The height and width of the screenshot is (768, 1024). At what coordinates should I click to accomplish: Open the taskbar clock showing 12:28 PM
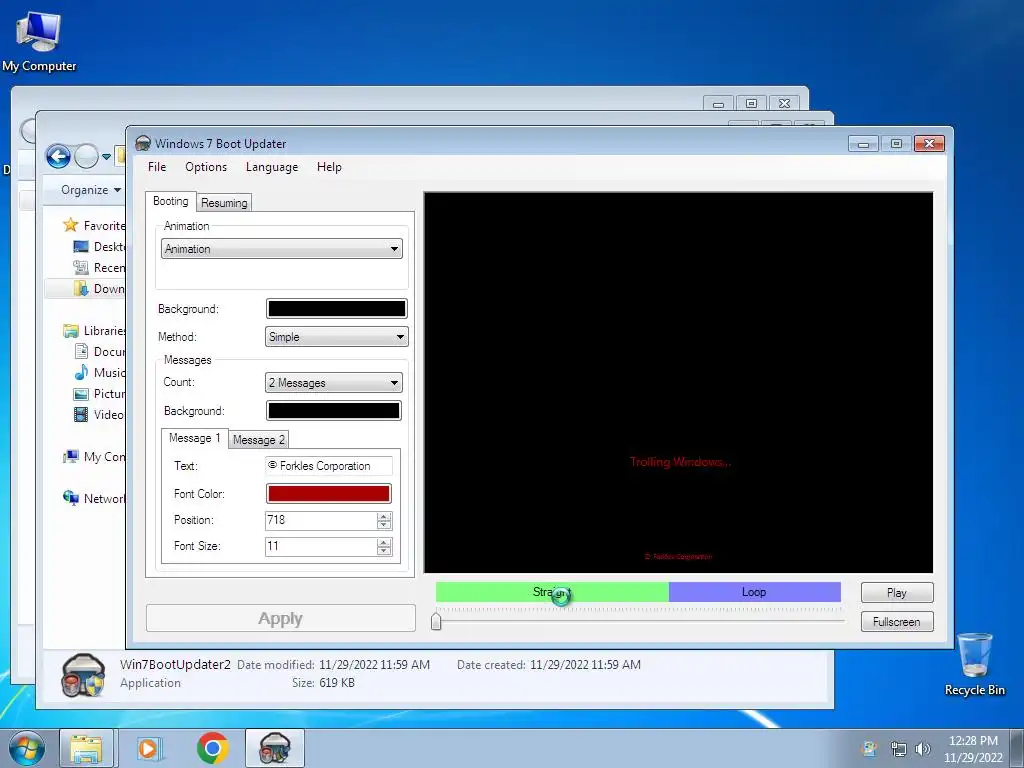click(973, 749)
